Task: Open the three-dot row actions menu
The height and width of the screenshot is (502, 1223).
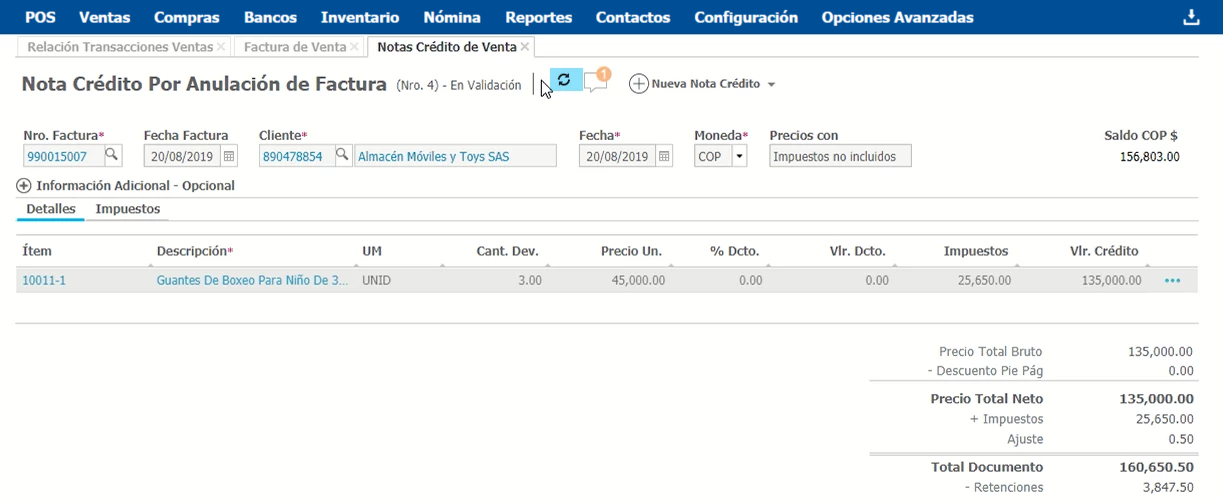Action: (1172, 281)
